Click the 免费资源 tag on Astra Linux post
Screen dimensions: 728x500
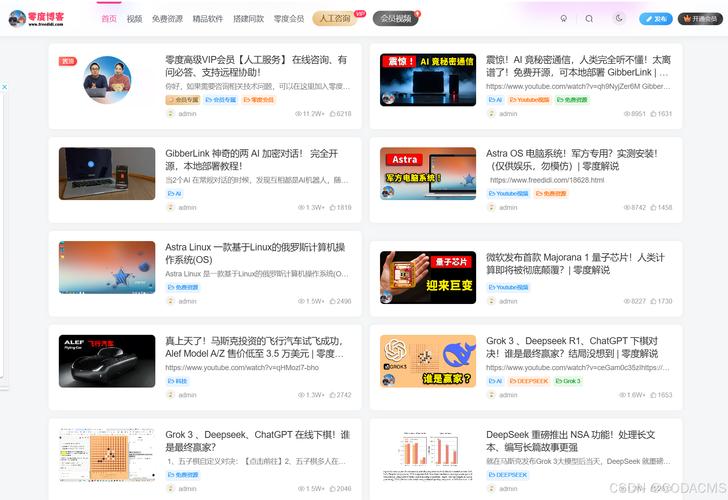coord(183,287)
